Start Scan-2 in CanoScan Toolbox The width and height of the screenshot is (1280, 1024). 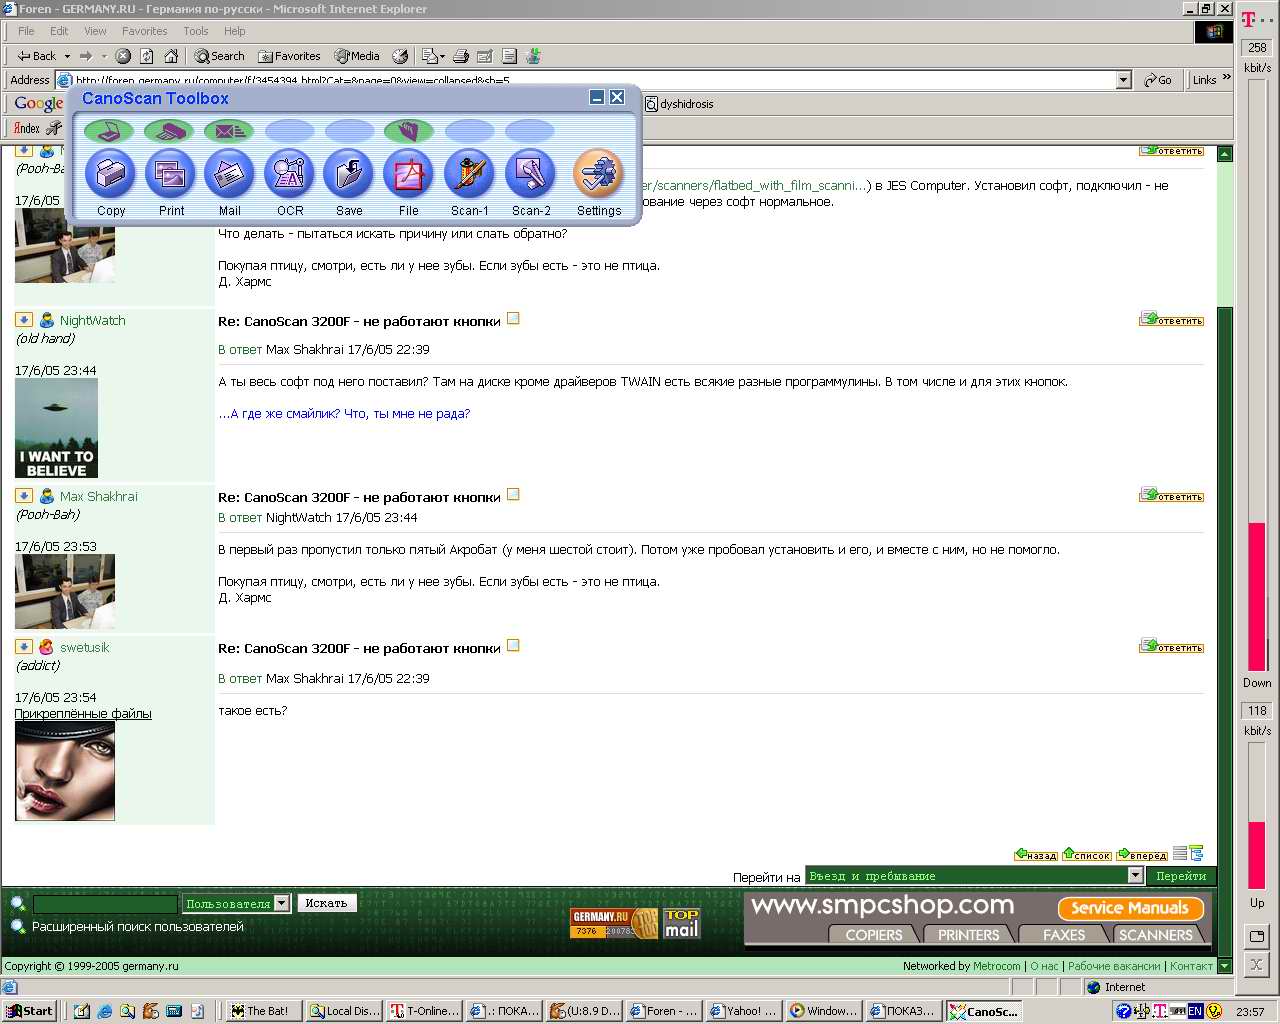pyautogui.click(x=530, y=174)
